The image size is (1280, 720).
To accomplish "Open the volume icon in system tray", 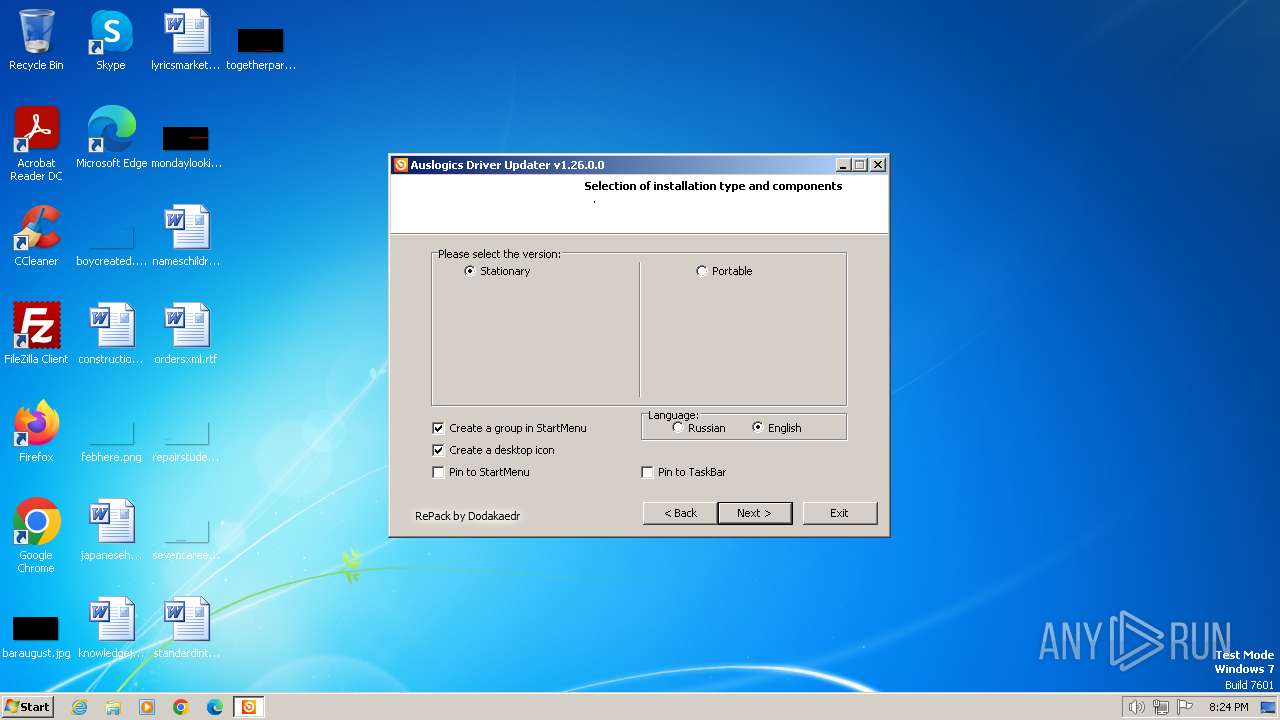I will click(x=1136, y=707).
